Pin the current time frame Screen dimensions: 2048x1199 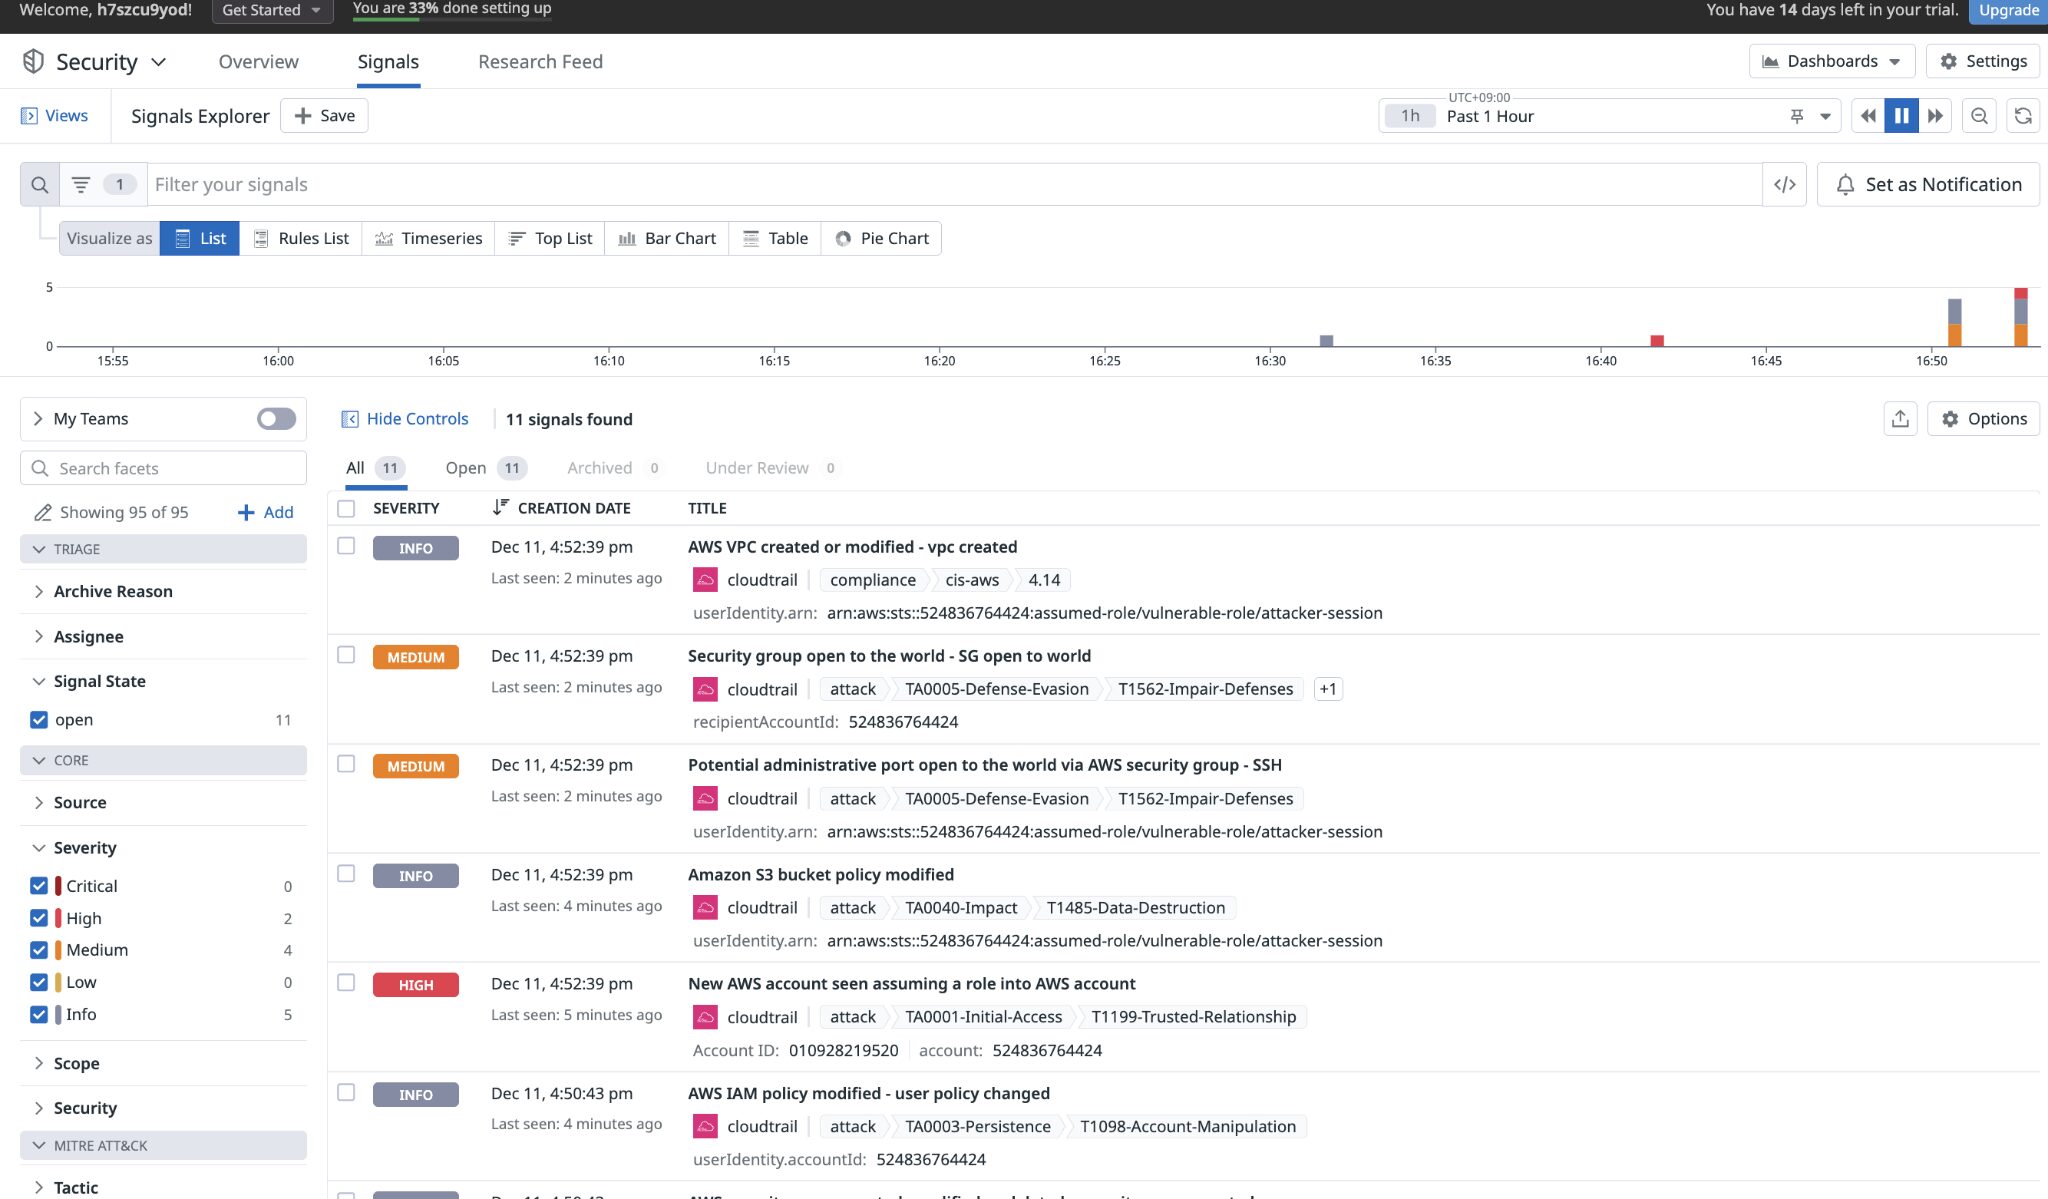coord(1796,115)
